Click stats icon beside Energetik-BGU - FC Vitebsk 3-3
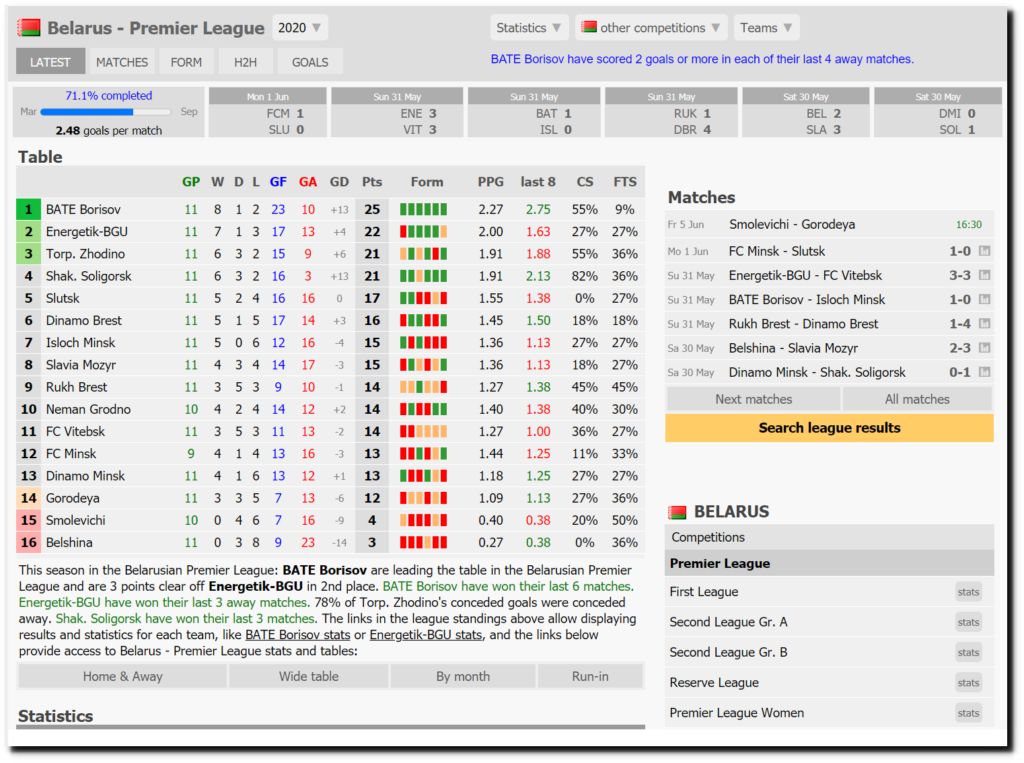Viewport: 1024px width, 763px height. pos(984,276)
